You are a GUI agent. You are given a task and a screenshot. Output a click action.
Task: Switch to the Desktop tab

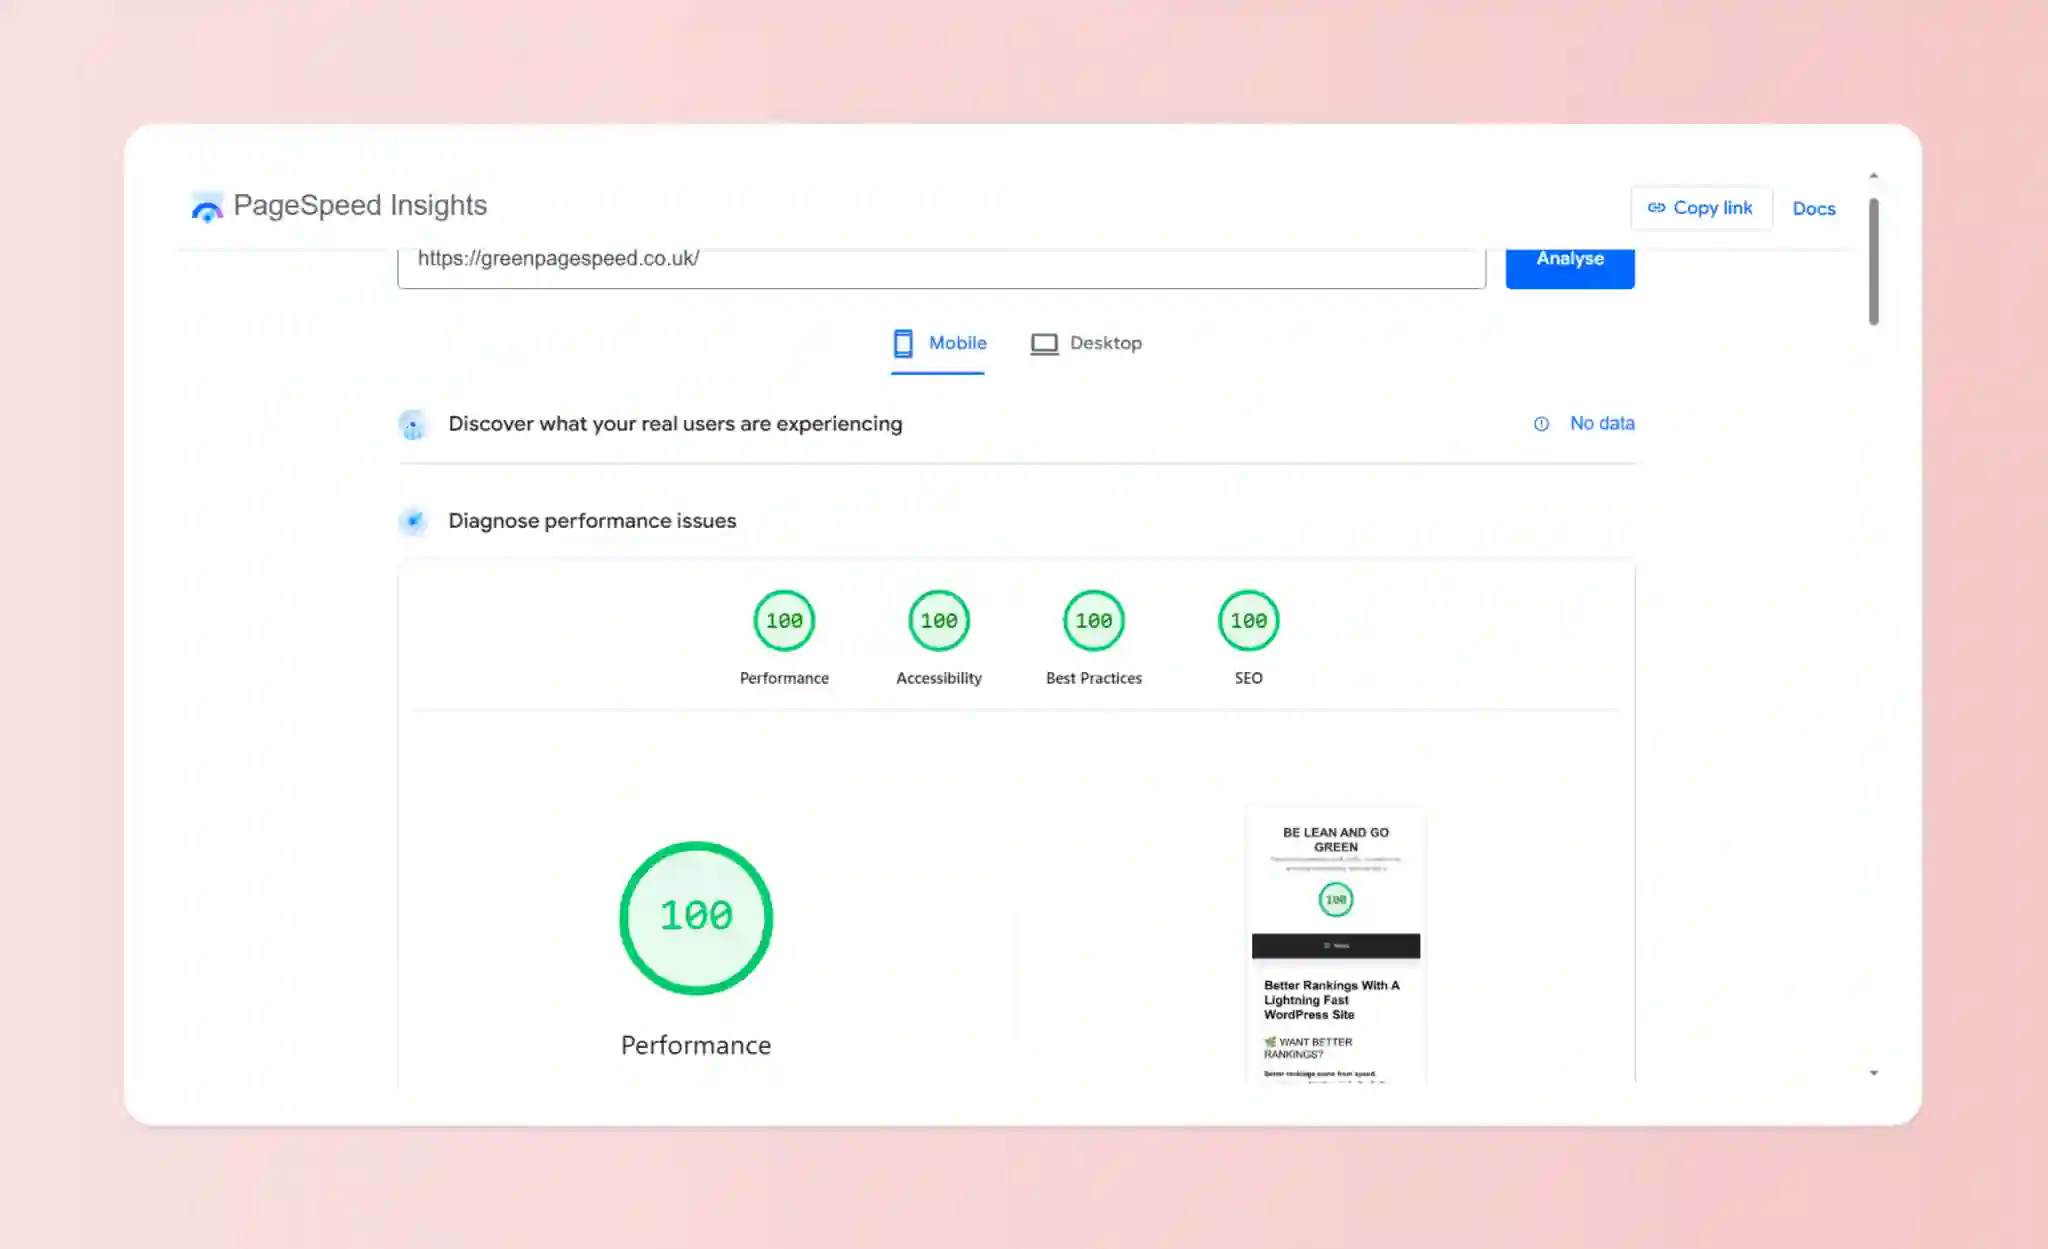click(1087, 343)
